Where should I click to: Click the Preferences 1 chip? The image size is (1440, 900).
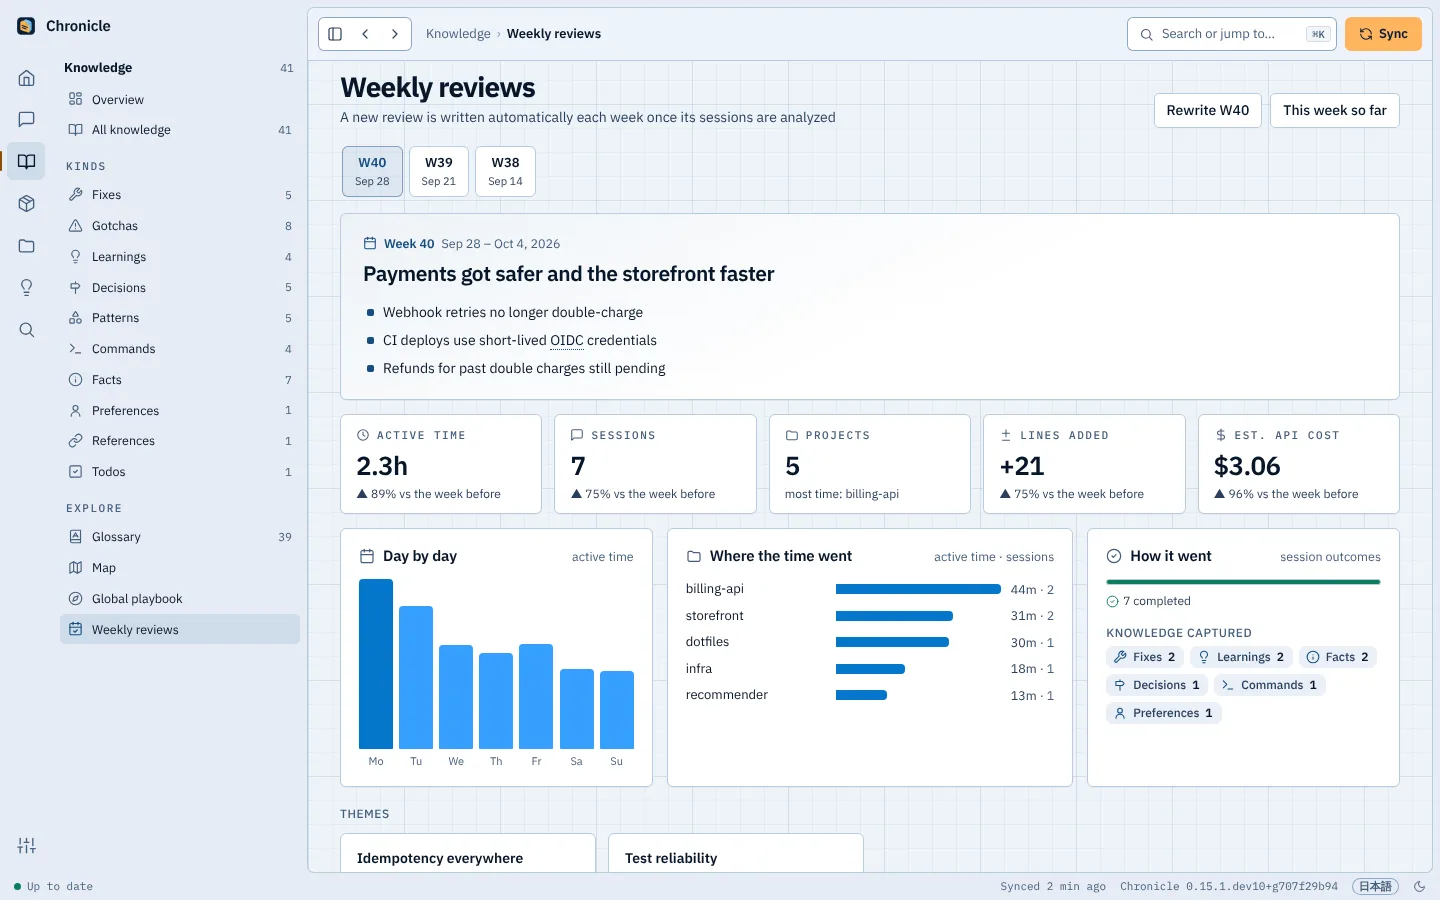pyautogui.click(x=1163, y=713)
